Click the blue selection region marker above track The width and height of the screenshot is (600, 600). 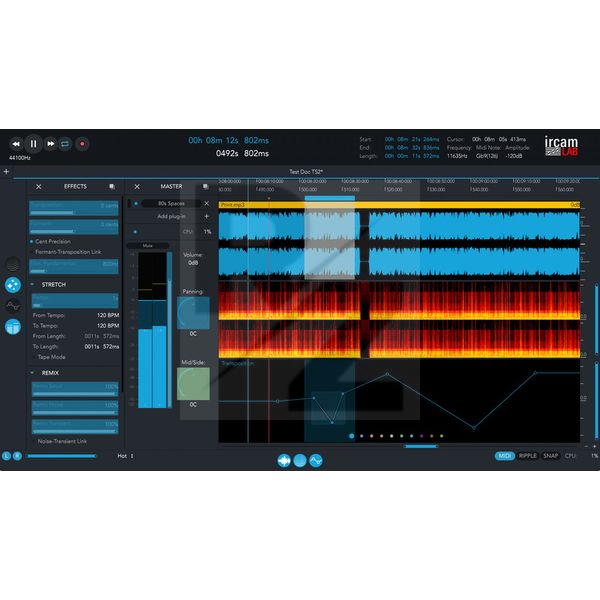(x=329, y=198)
